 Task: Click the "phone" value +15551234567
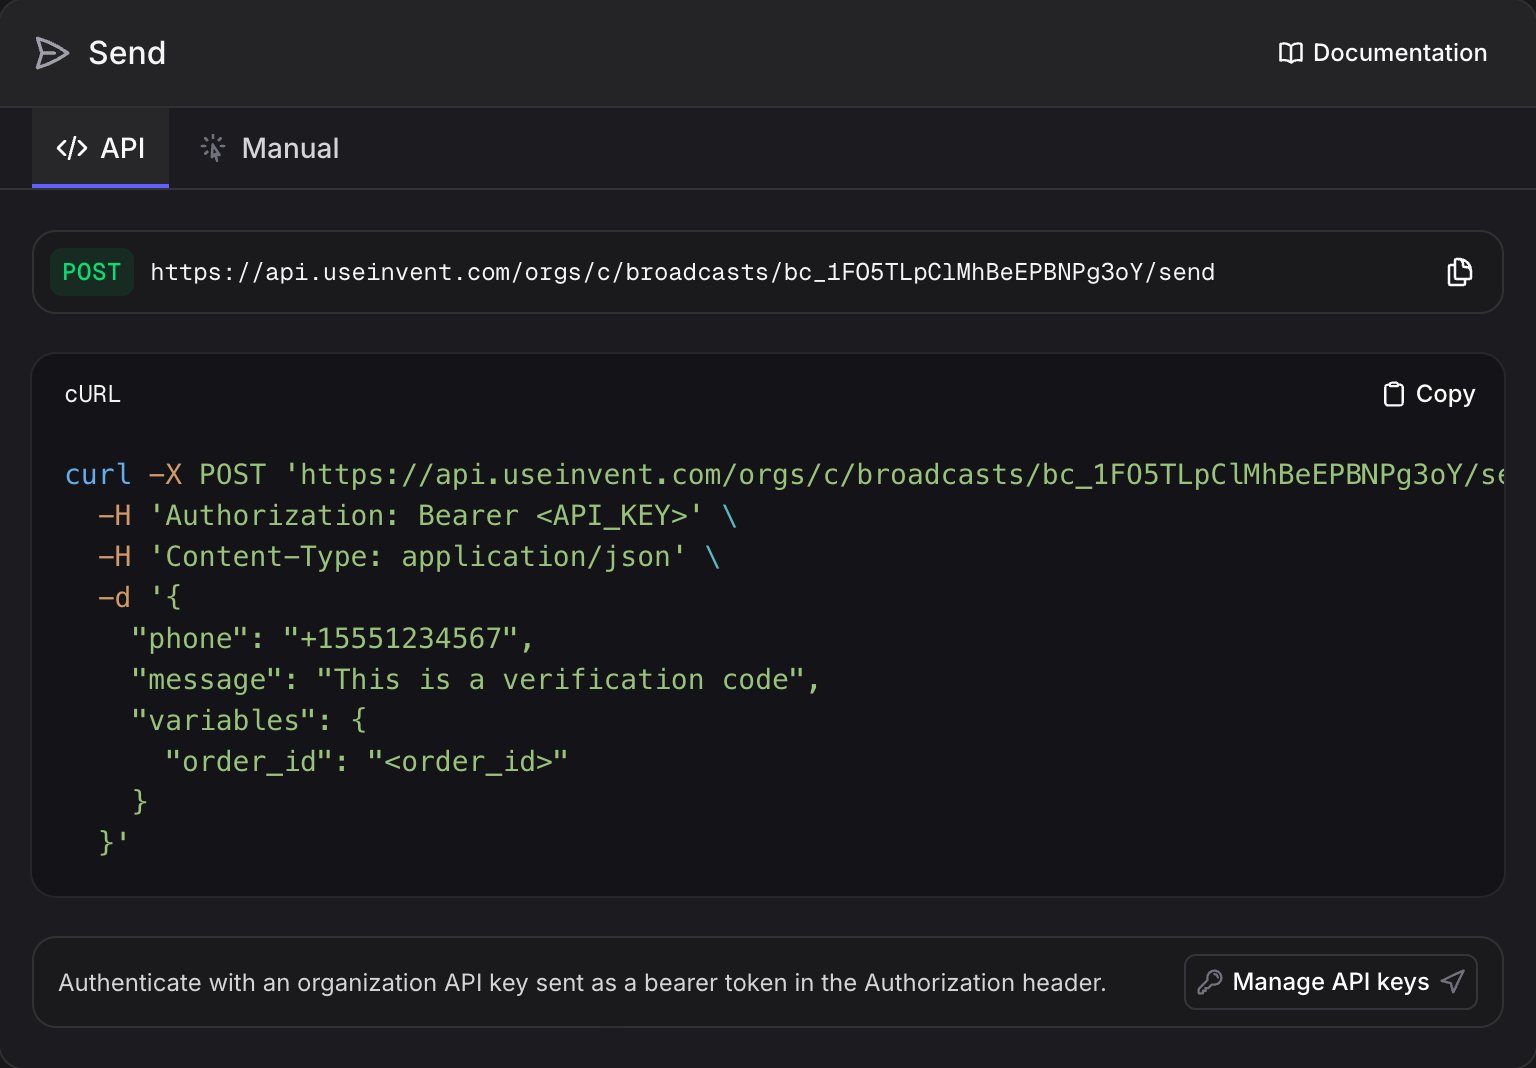coord(400,638)
